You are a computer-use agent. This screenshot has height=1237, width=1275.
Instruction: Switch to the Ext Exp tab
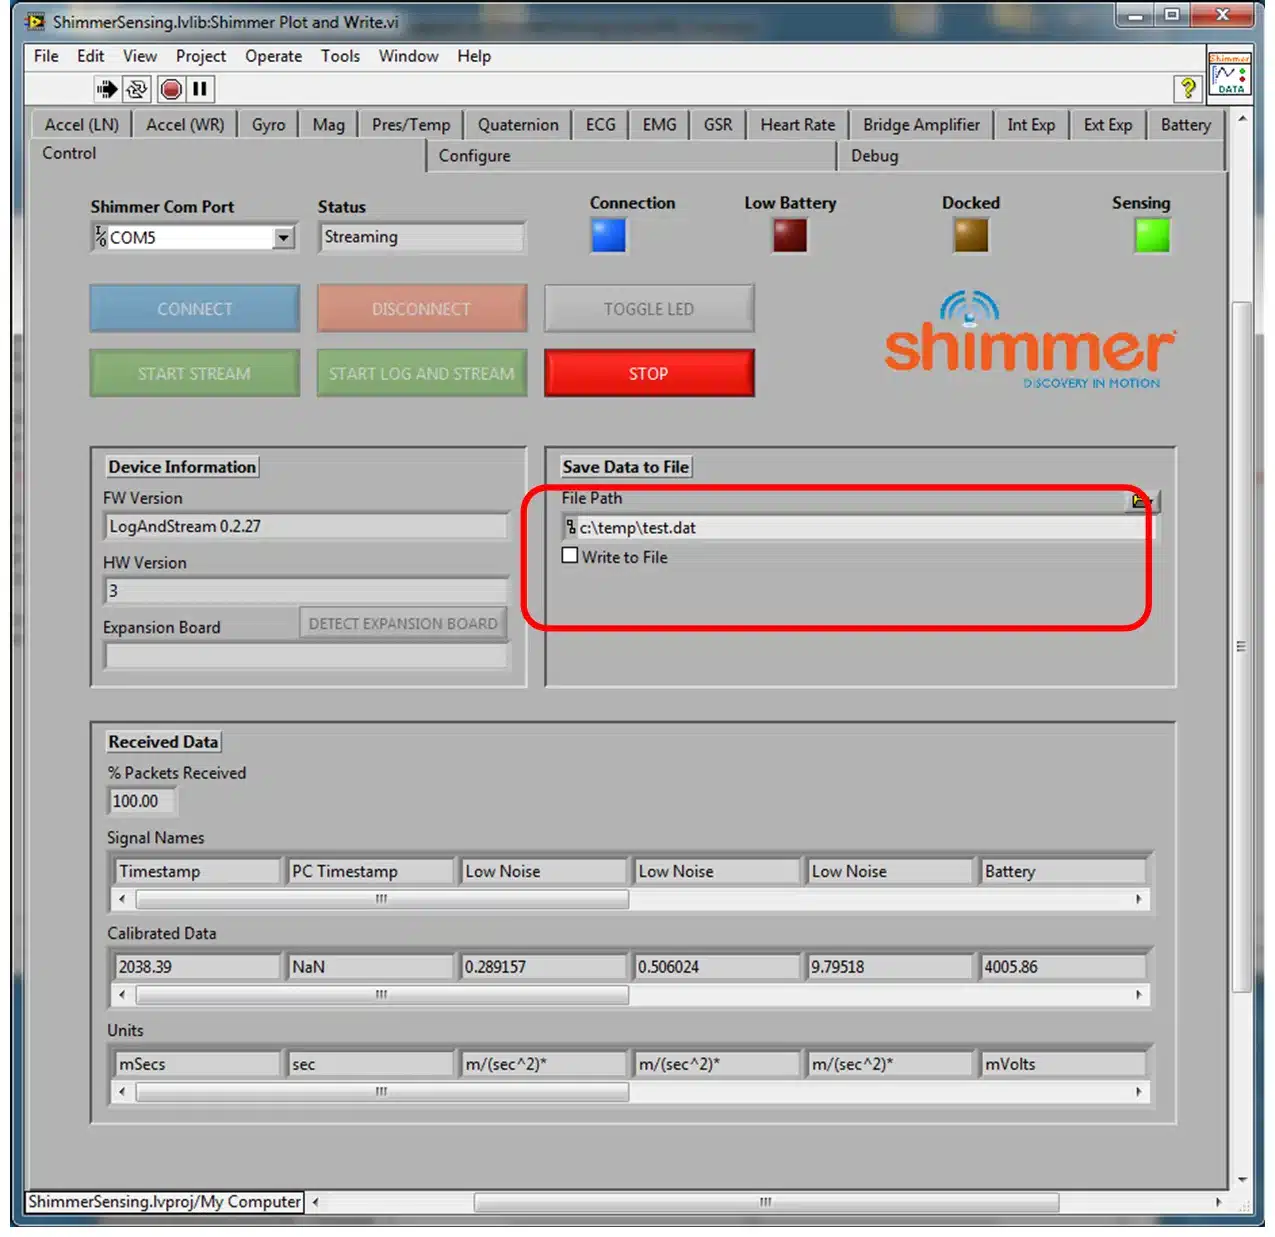tap(1108, 125)
